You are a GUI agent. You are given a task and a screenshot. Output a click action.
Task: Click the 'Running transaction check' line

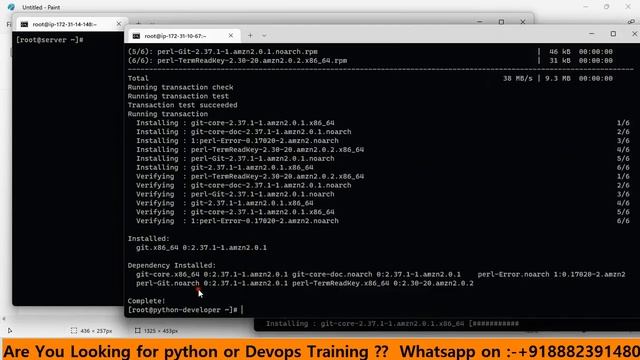point(180,87)
